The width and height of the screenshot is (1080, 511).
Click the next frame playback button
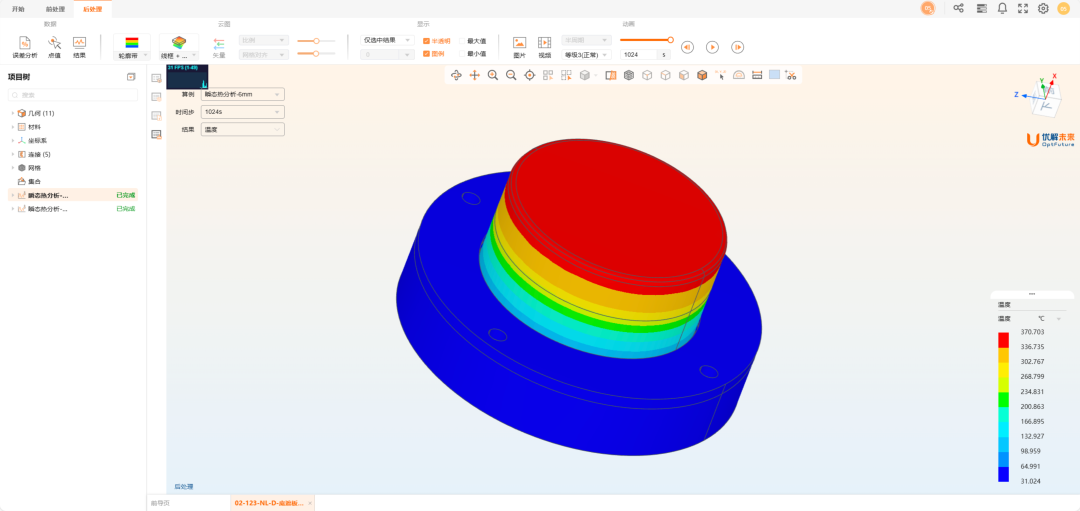(738, 48)
